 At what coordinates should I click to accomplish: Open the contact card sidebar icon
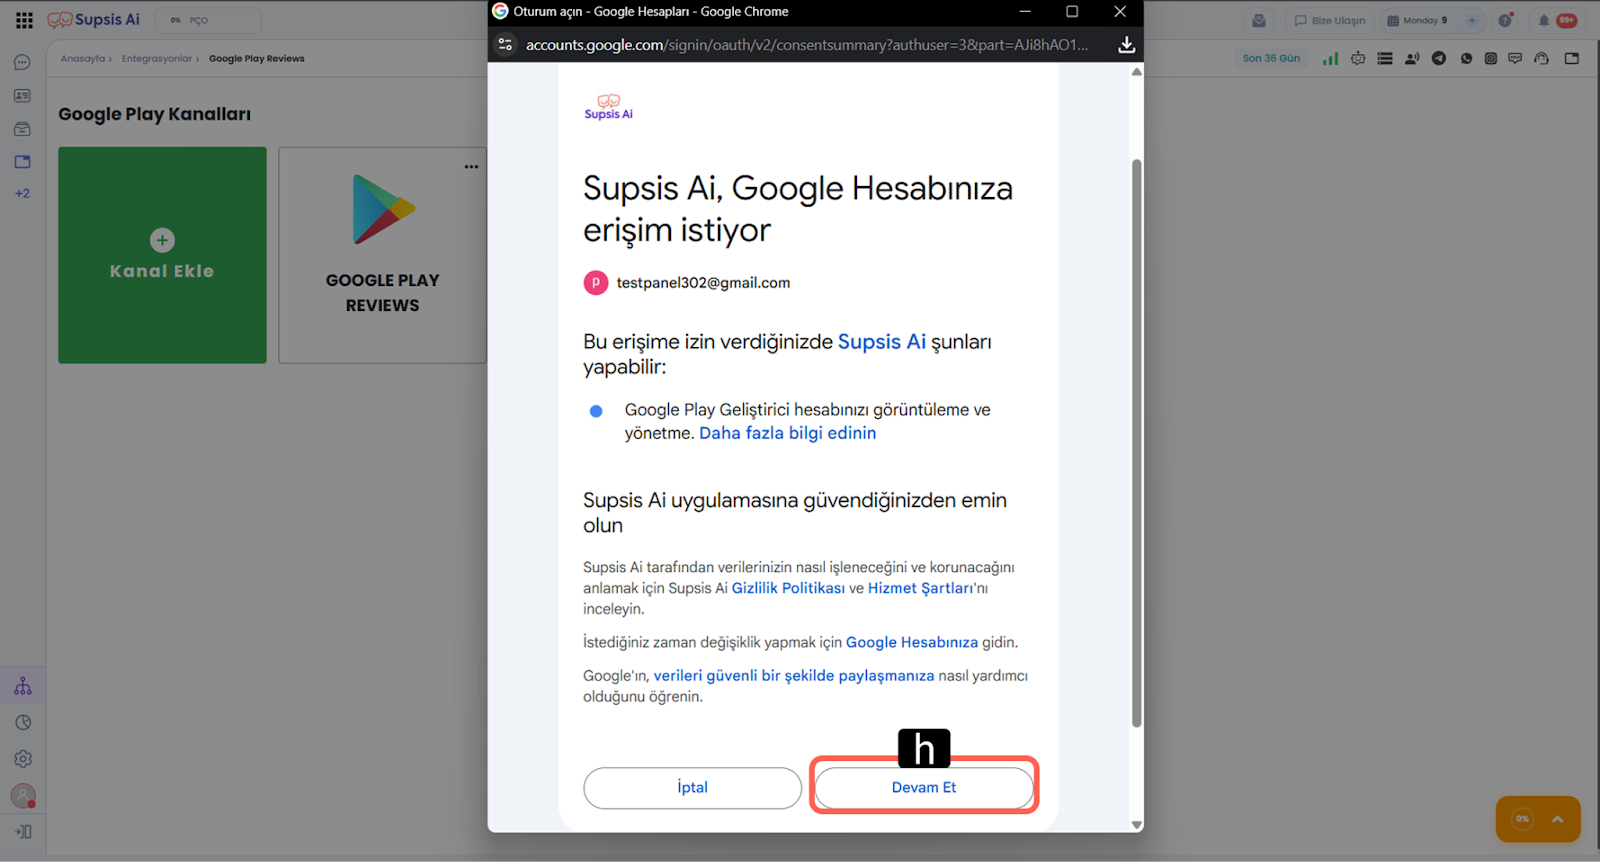click(x=22, y=96)
